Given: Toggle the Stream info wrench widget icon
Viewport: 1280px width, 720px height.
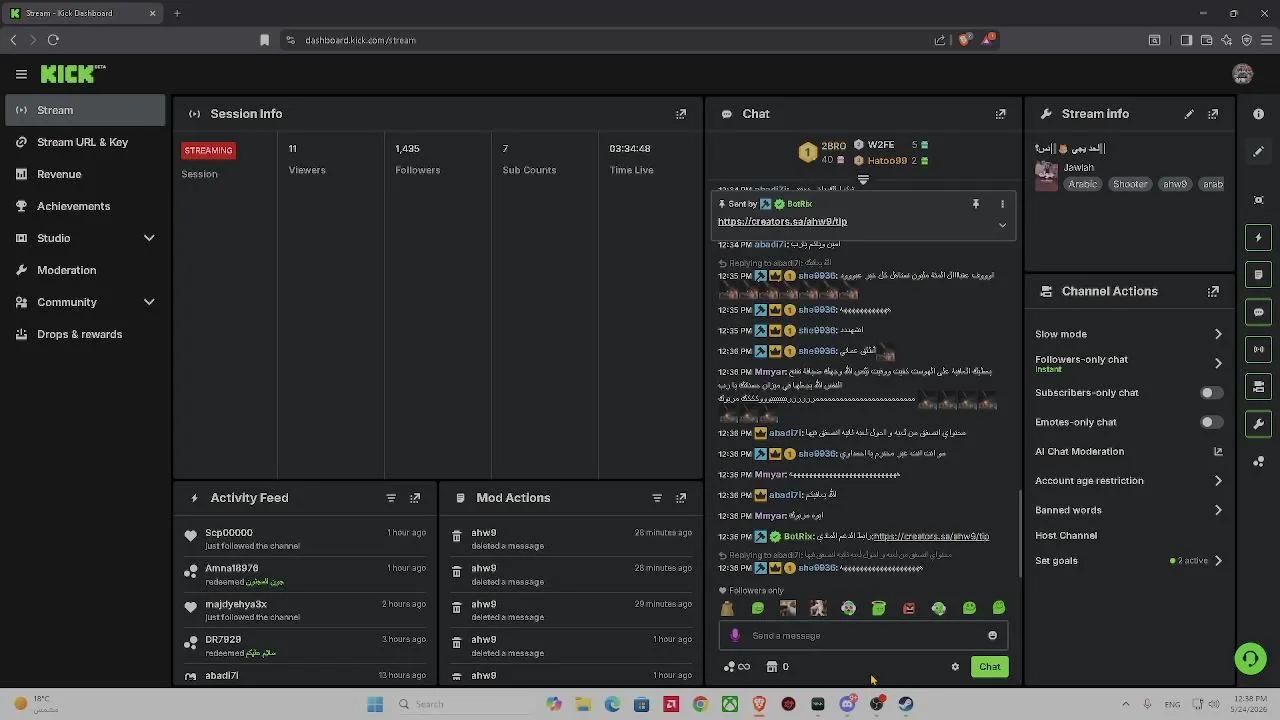Looking at the screenshot, I should pos(1259,424).
